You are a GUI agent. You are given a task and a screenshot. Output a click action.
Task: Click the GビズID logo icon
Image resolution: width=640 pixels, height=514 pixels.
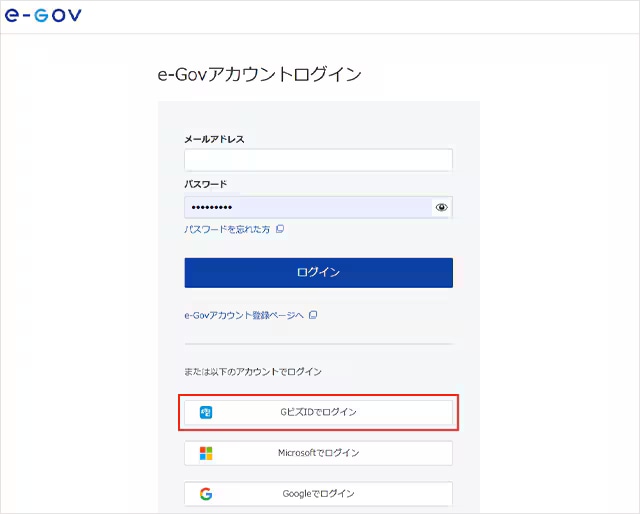(x=206, y=412)
